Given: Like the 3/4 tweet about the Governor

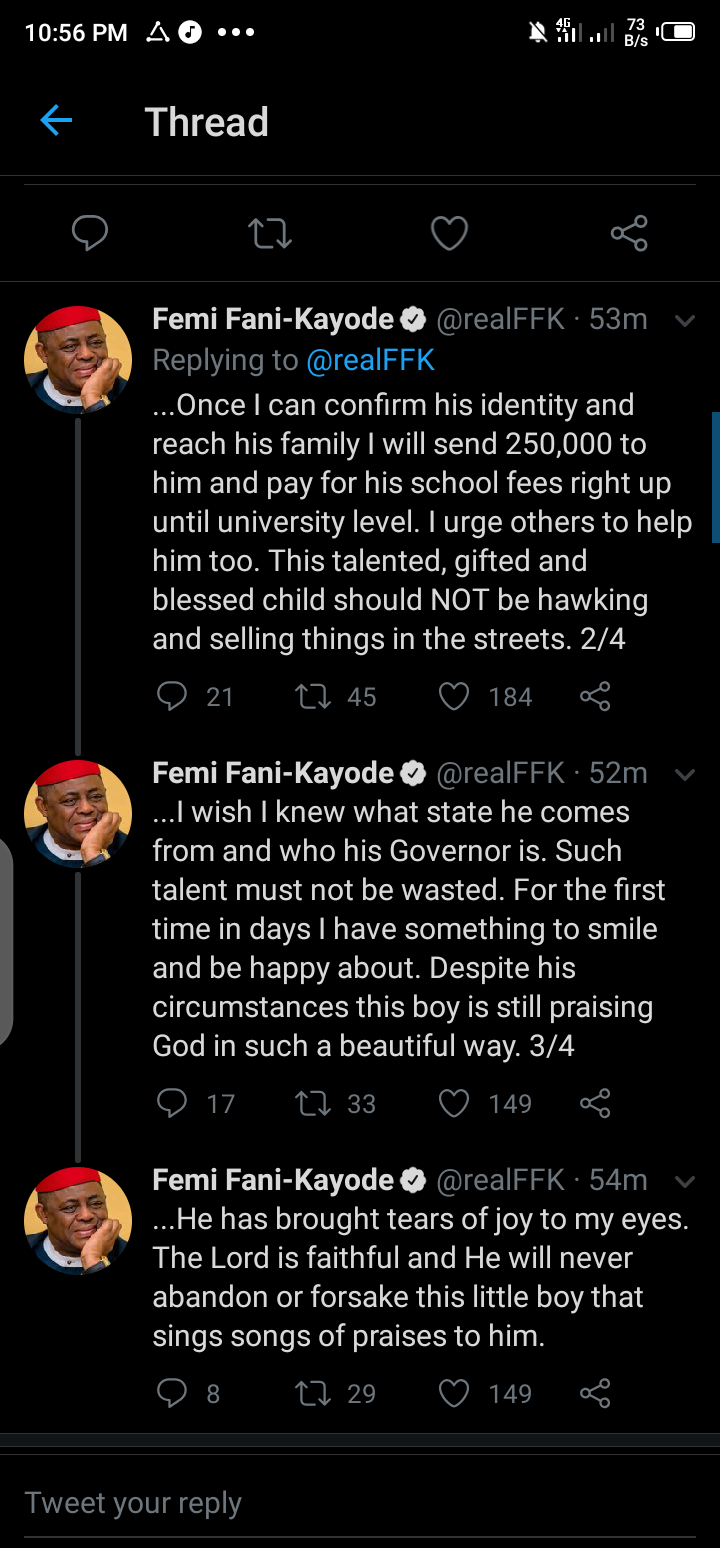Looking at the screenshot, I should coord(454,1103).
